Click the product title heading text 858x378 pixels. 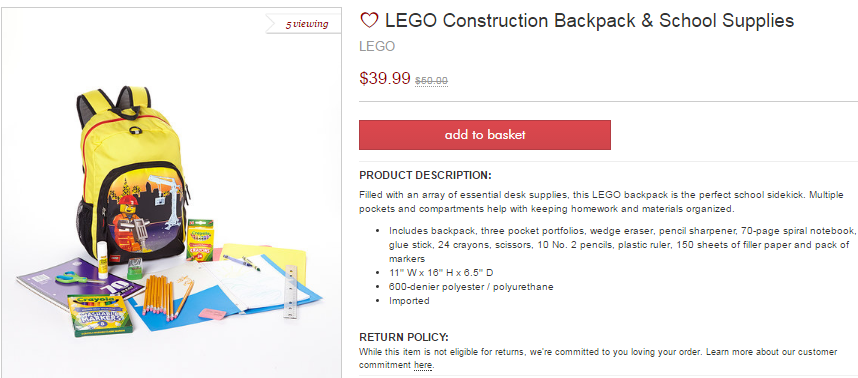589,21
